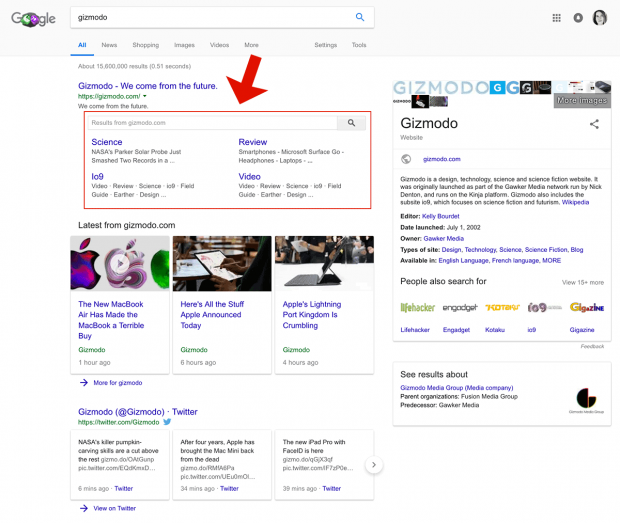
Task: Click Twitter source under 6 mins ago
Action: (x=124, y=489)
